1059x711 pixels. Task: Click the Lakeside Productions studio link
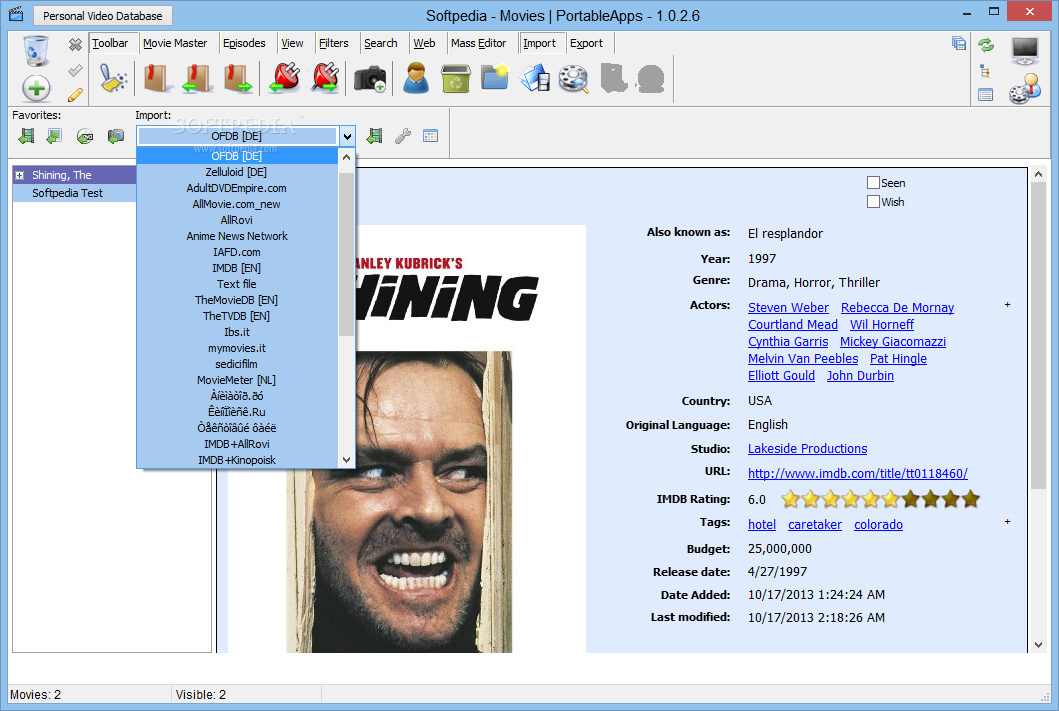[x=807, y=449]
